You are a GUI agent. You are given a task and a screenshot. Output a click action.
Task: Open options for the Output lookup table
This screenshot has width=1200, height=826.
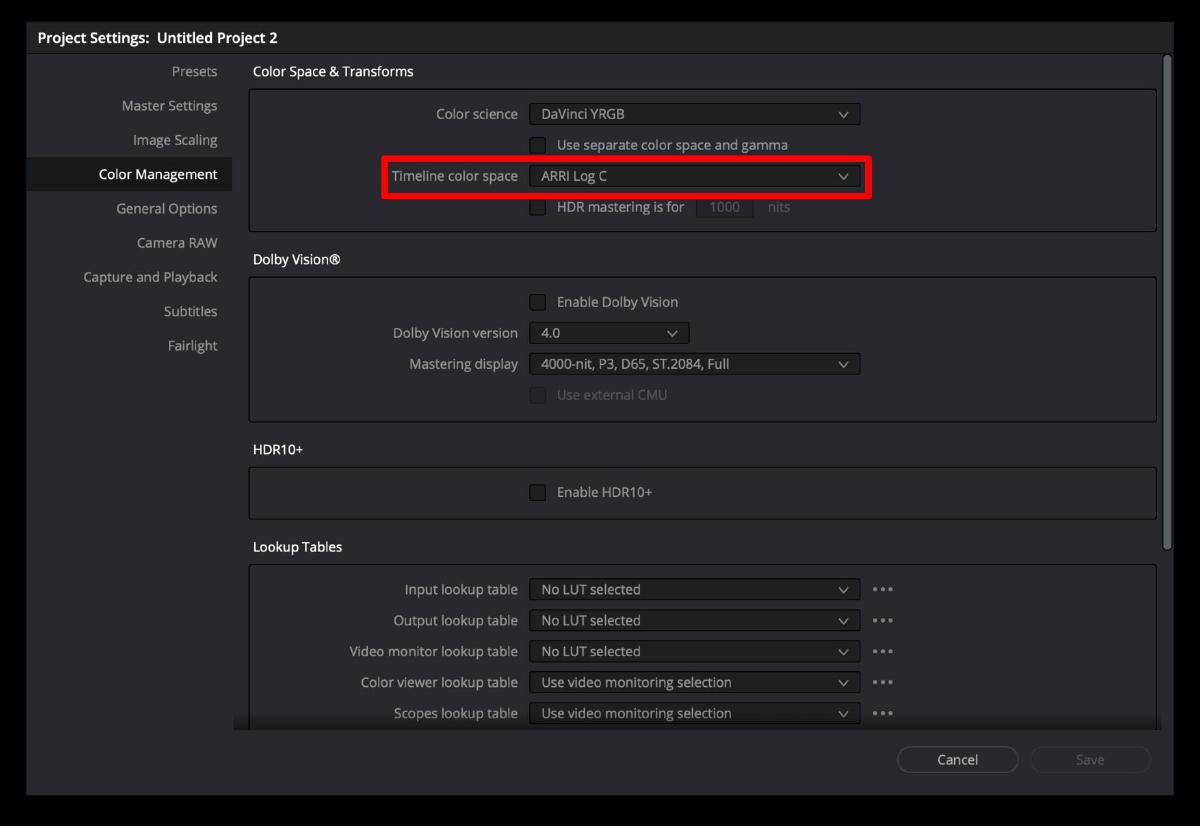click(x=882, y=620)
